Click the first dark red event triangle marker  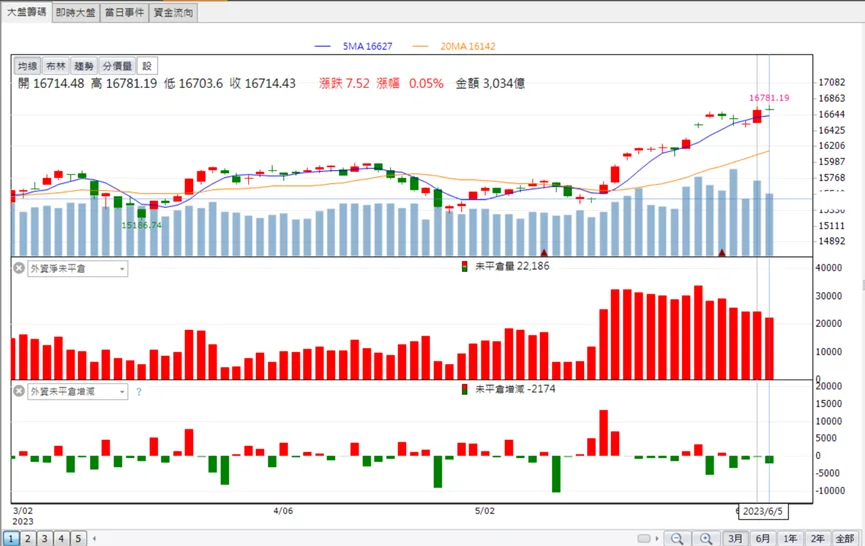tap(544, 253)
